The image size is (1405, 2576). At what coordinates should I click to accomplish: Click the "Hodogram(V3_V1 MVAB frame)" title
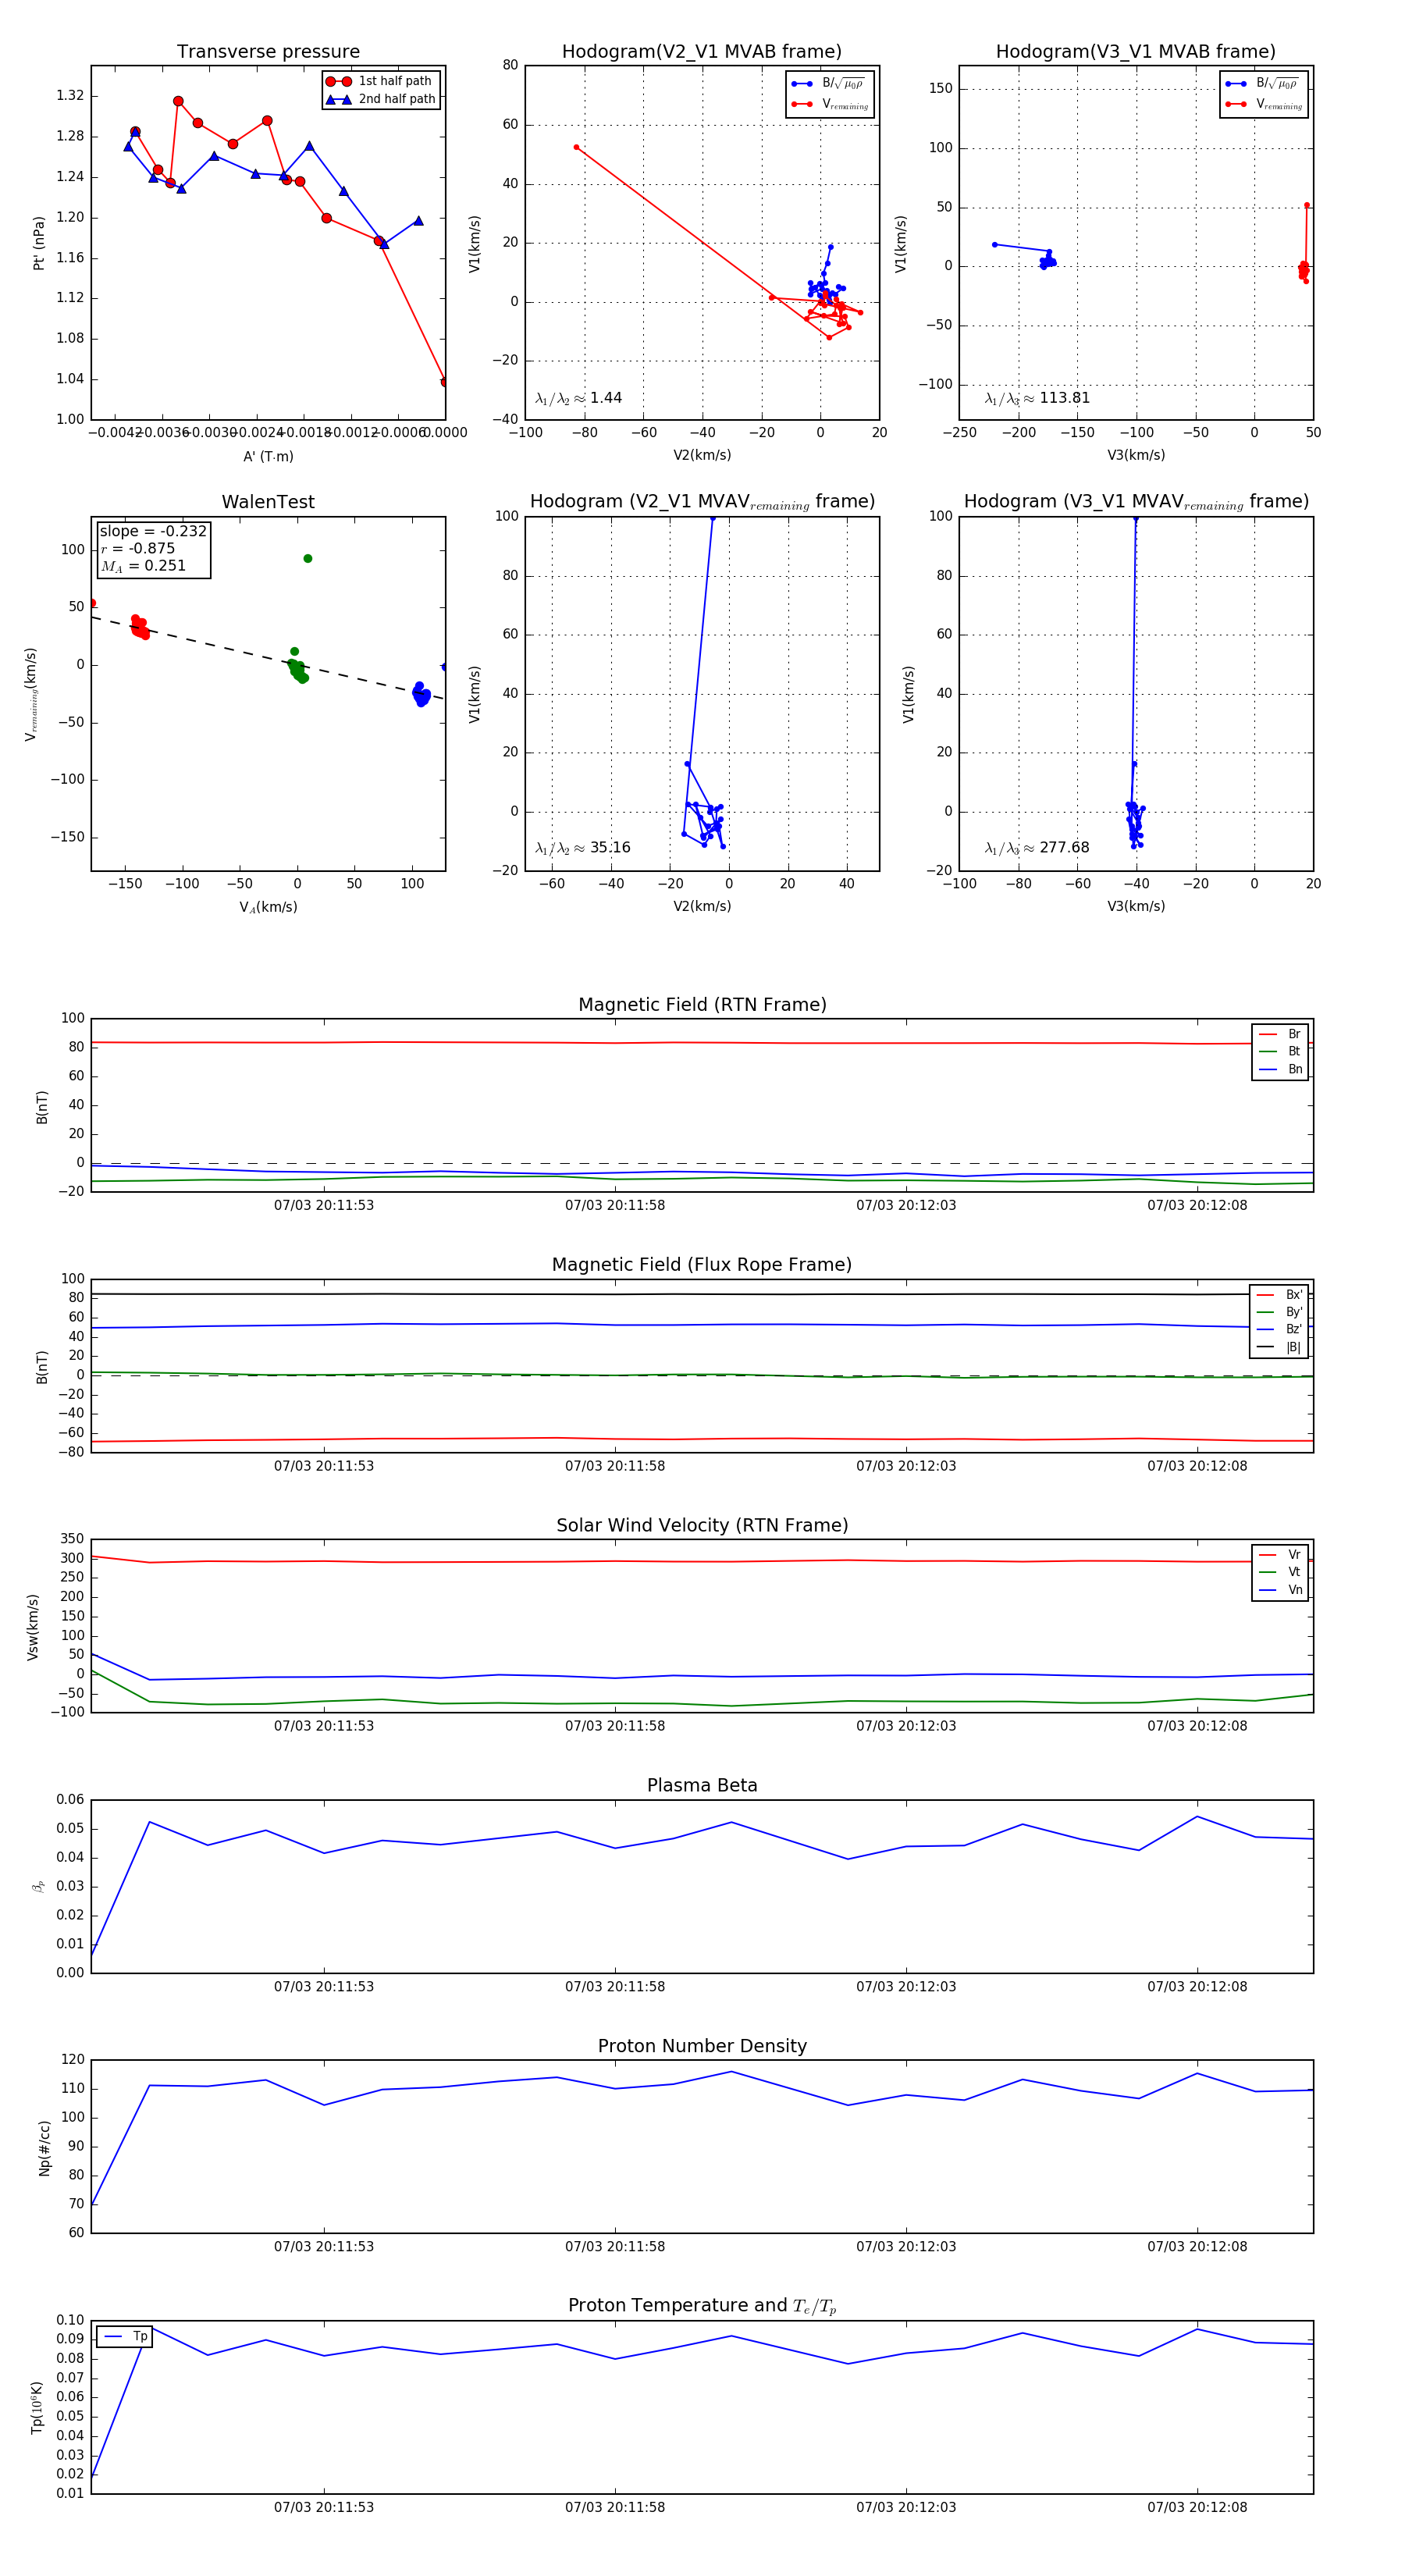(x=1136, y=51)
